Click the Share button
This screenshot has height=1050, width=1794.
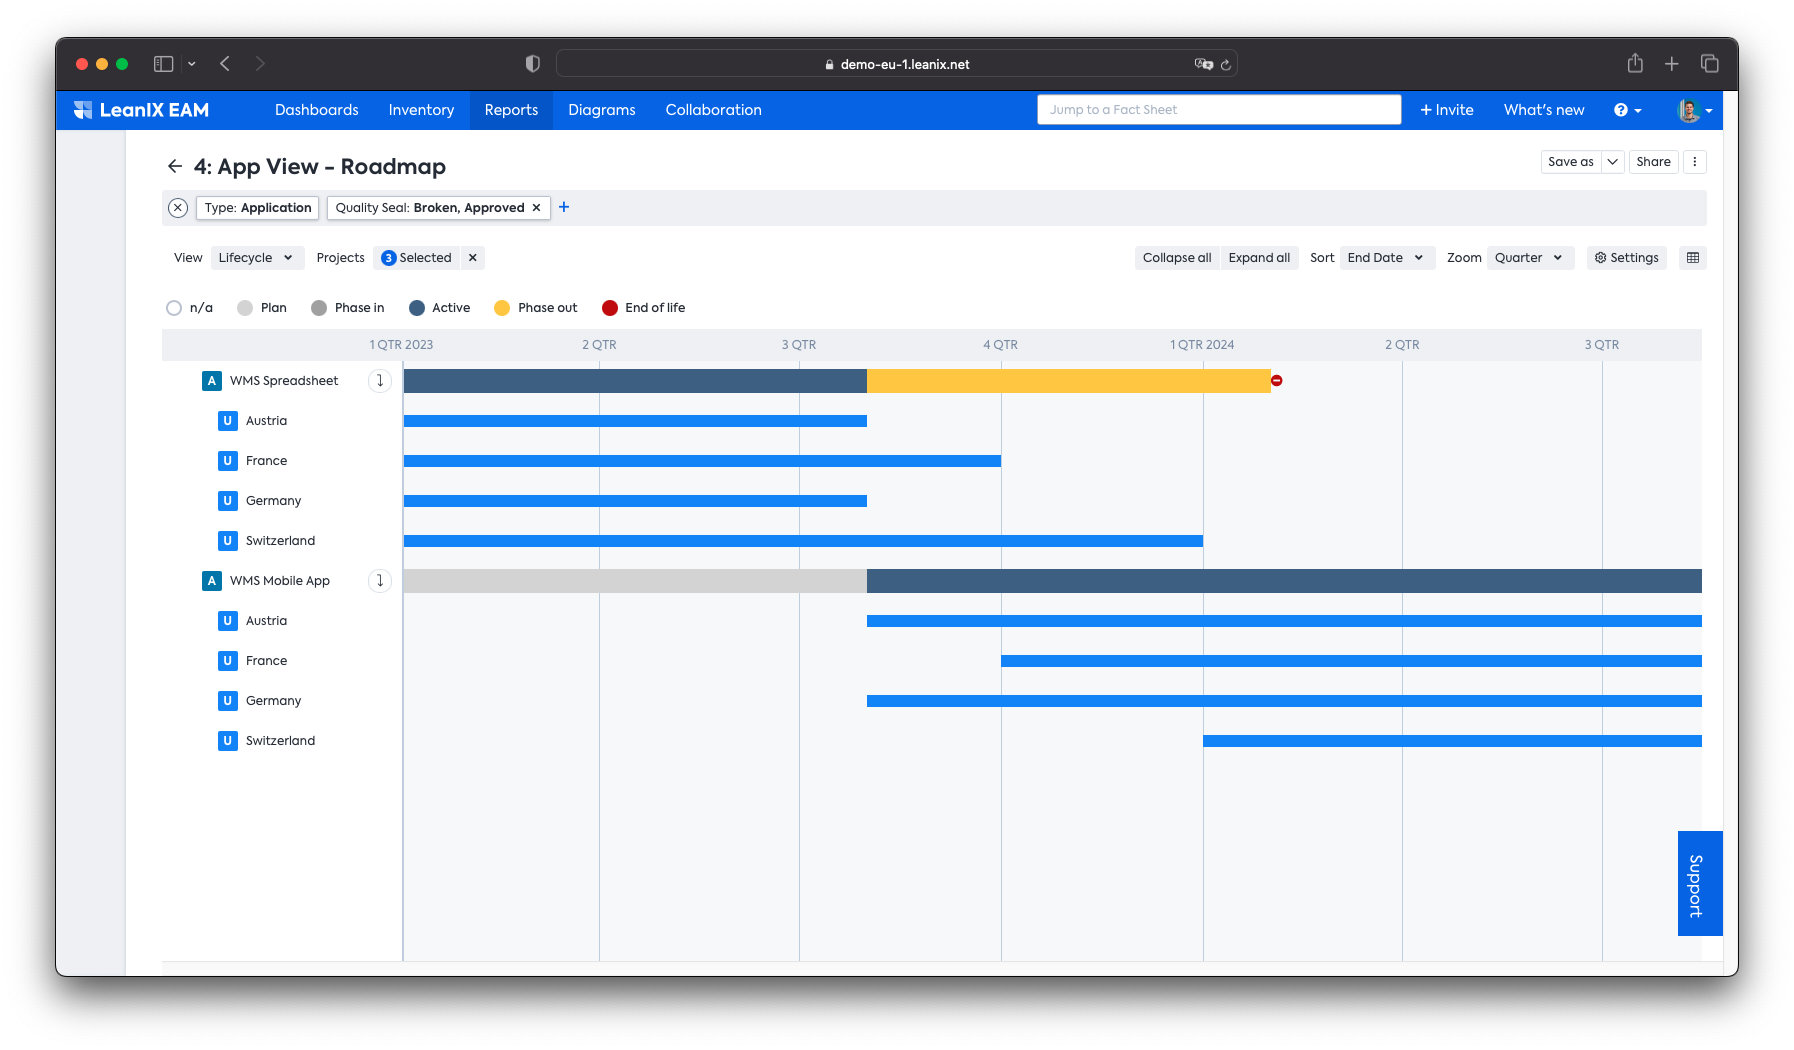[x=1654, y=162]
